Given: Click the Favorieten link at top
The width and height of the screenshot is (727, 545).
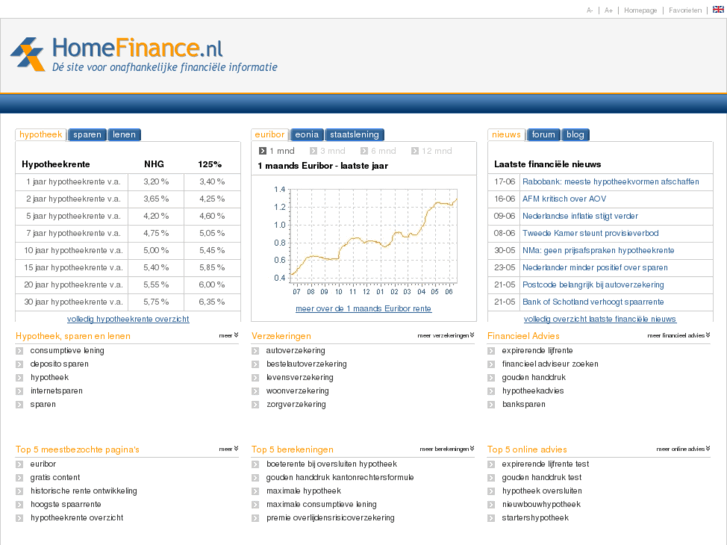Looking at the screenshot, I should (x=685, y=10).
